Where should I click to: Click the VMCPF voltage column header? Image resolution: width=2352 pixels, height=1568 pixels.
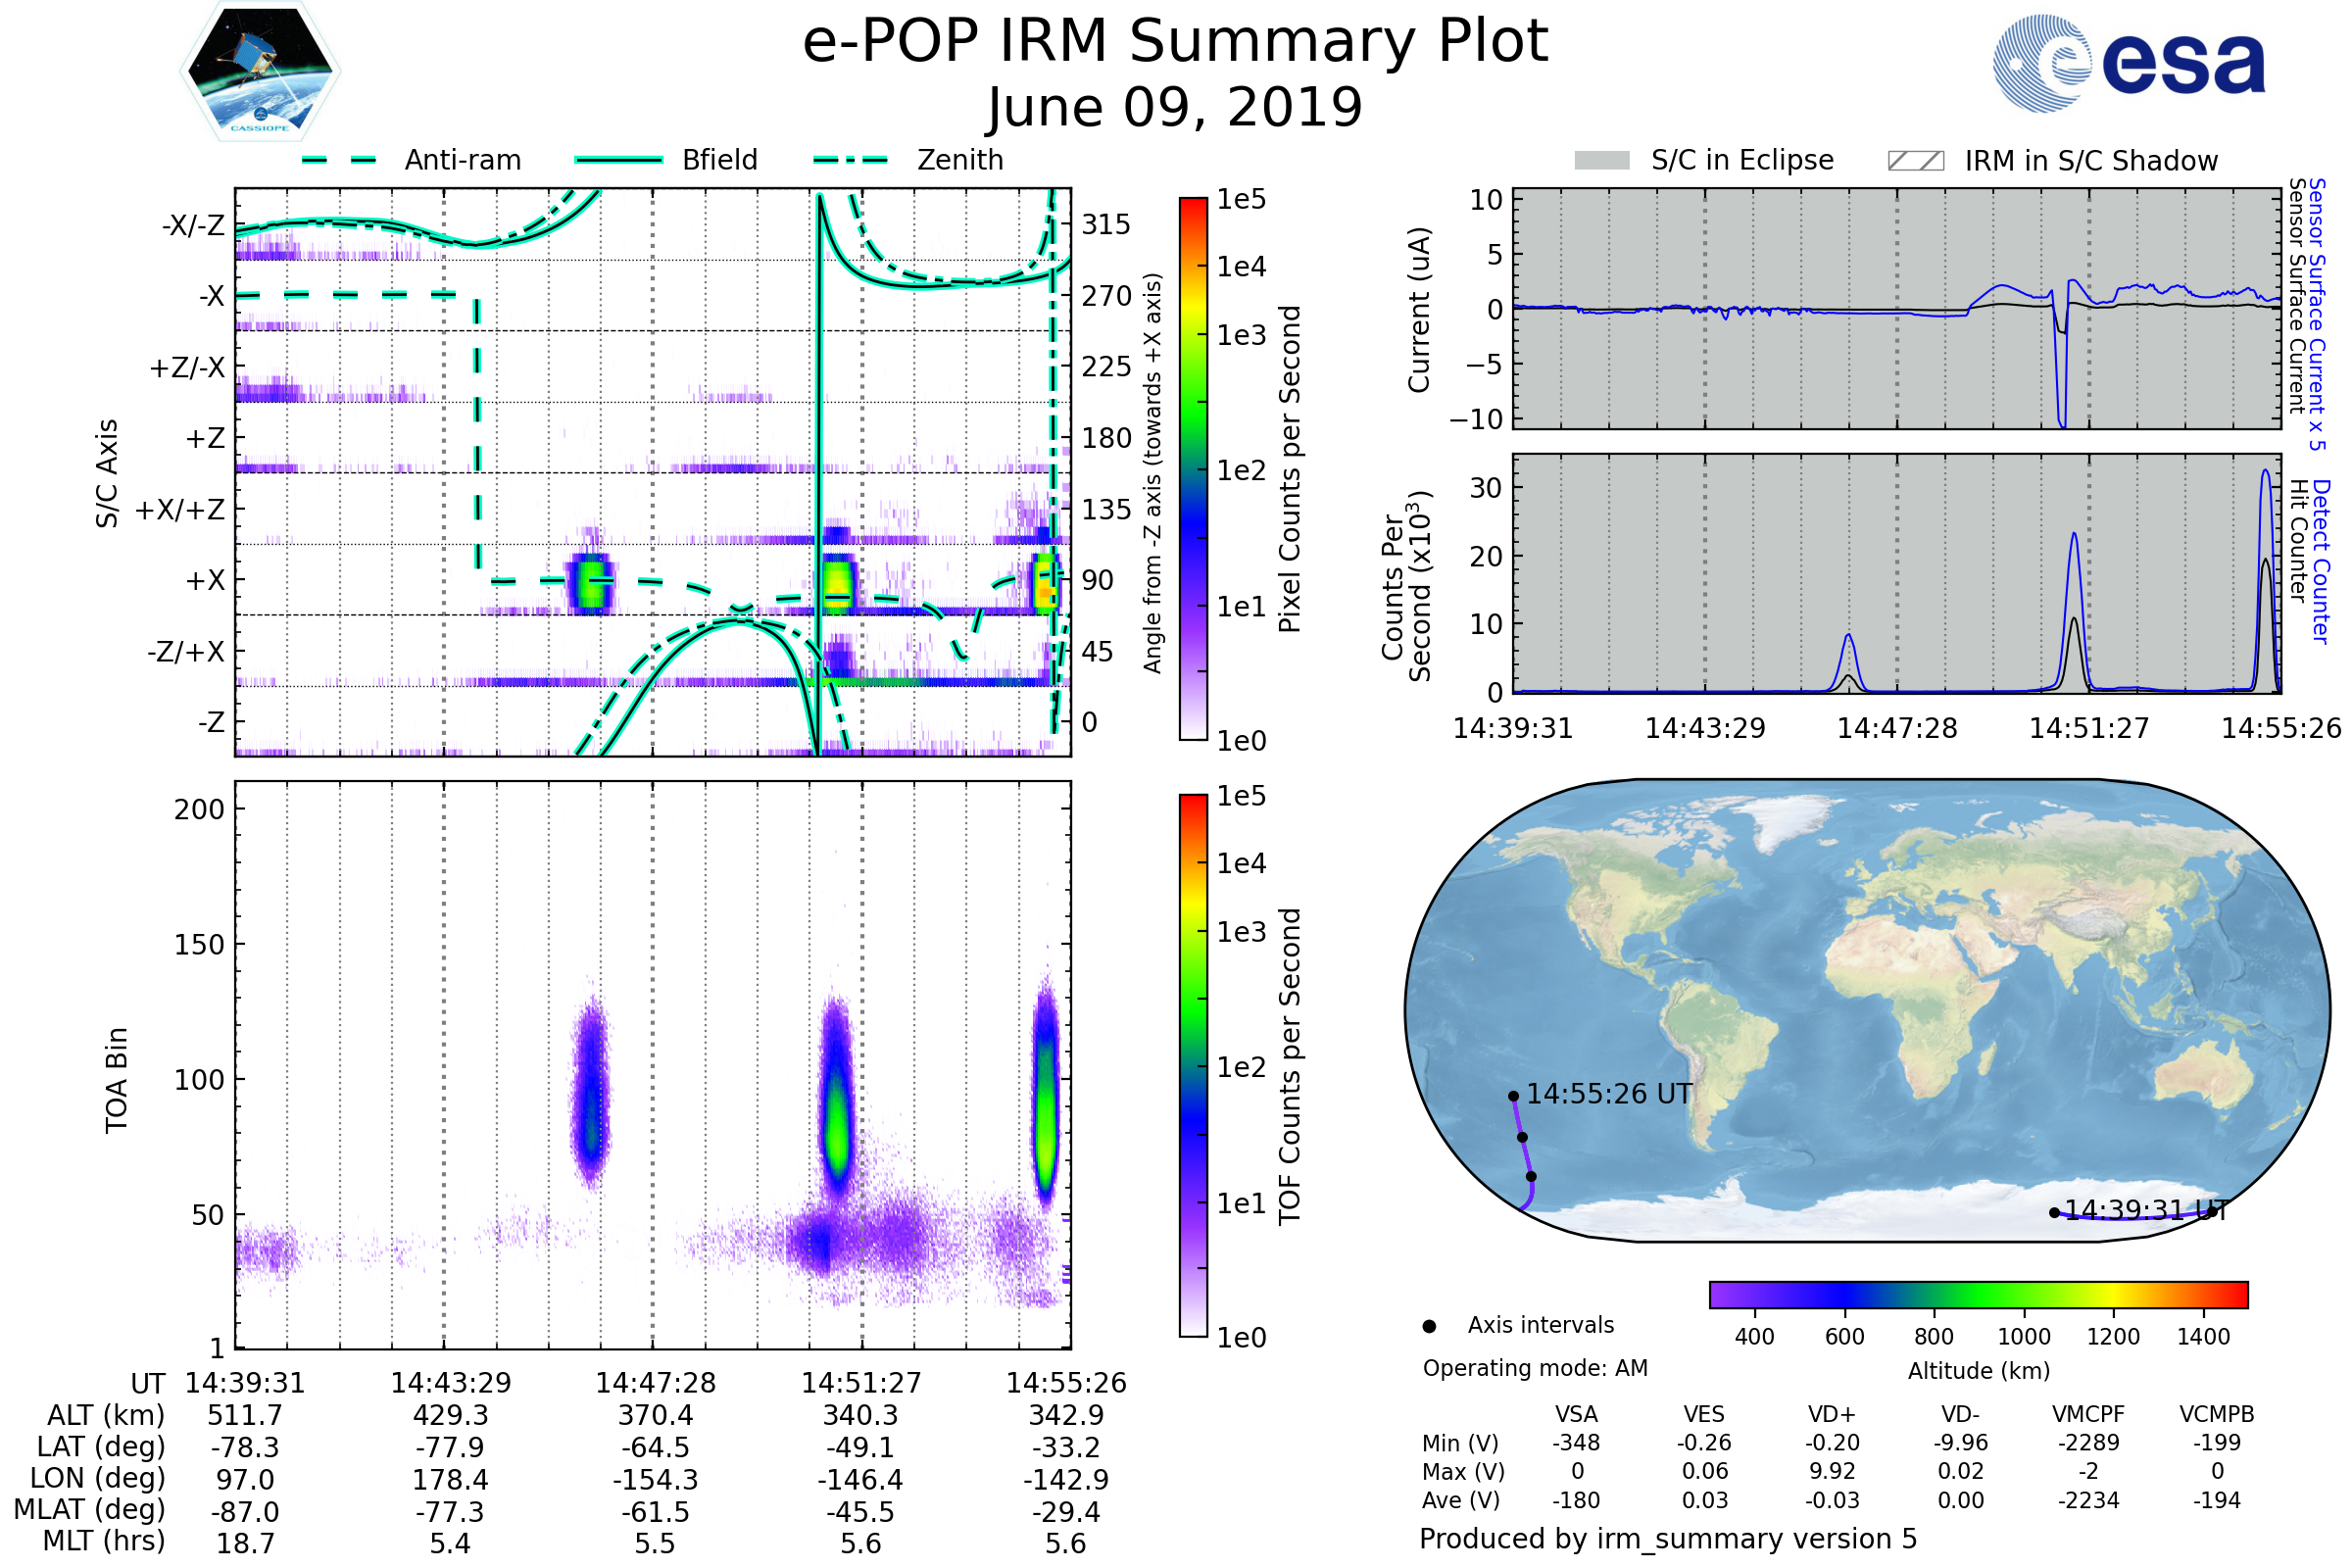click(2088, 1415)
